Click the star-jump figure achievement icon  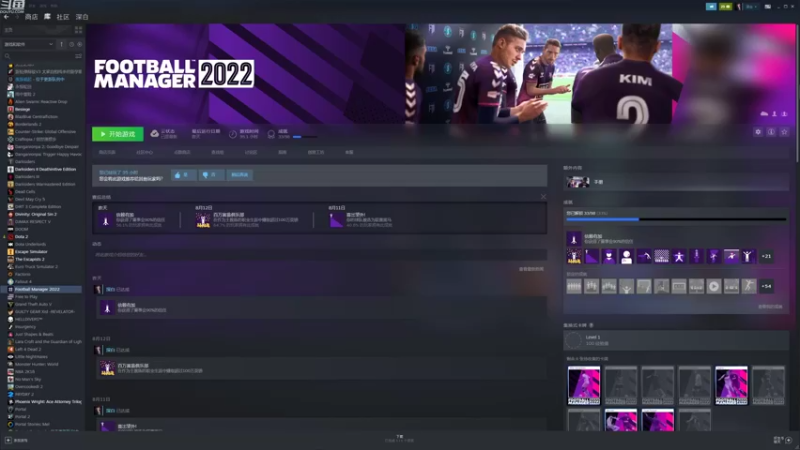[x=679, y=256]
